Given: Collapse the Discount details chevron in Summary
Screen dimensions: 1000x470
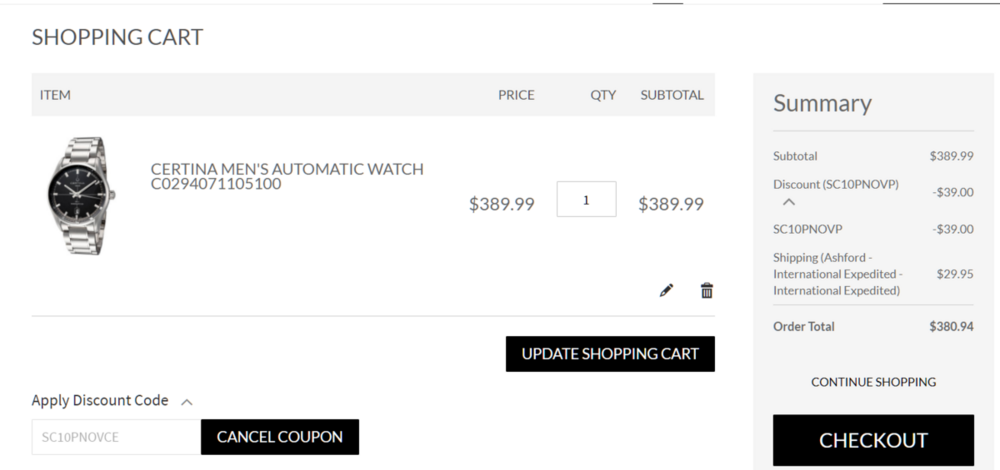Looking at the screenshot, I should [x=789, y=202].
